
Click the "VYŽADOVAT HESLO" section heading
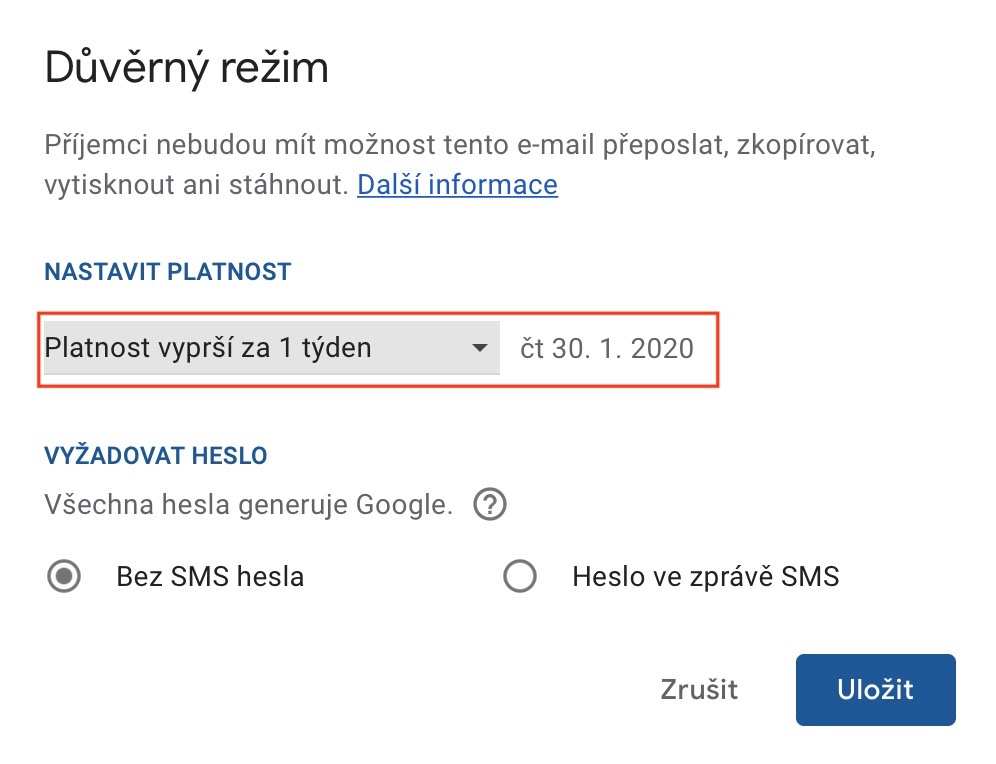pyautogui.click(x=156, y=456)
